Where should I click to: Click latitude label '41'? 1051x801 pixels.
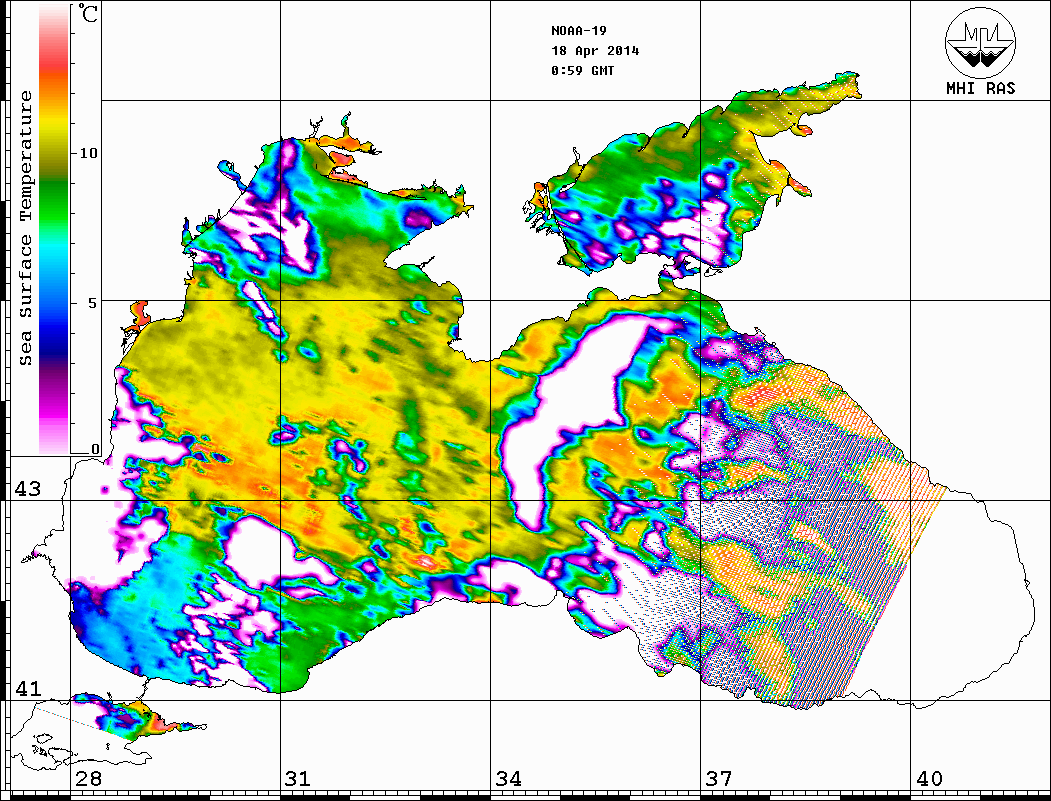click(27, 688)
